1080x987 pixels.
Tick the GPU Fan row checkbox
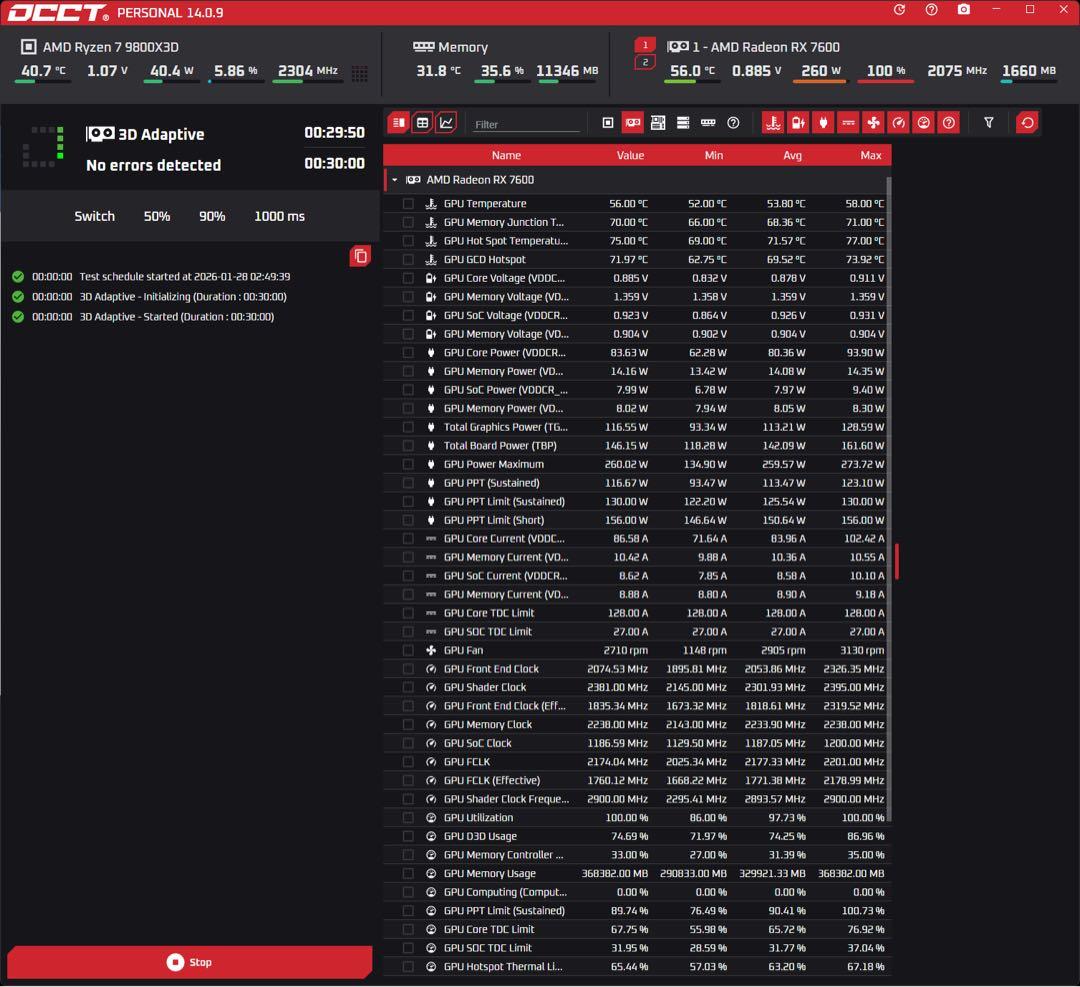[x=408, y=650]
